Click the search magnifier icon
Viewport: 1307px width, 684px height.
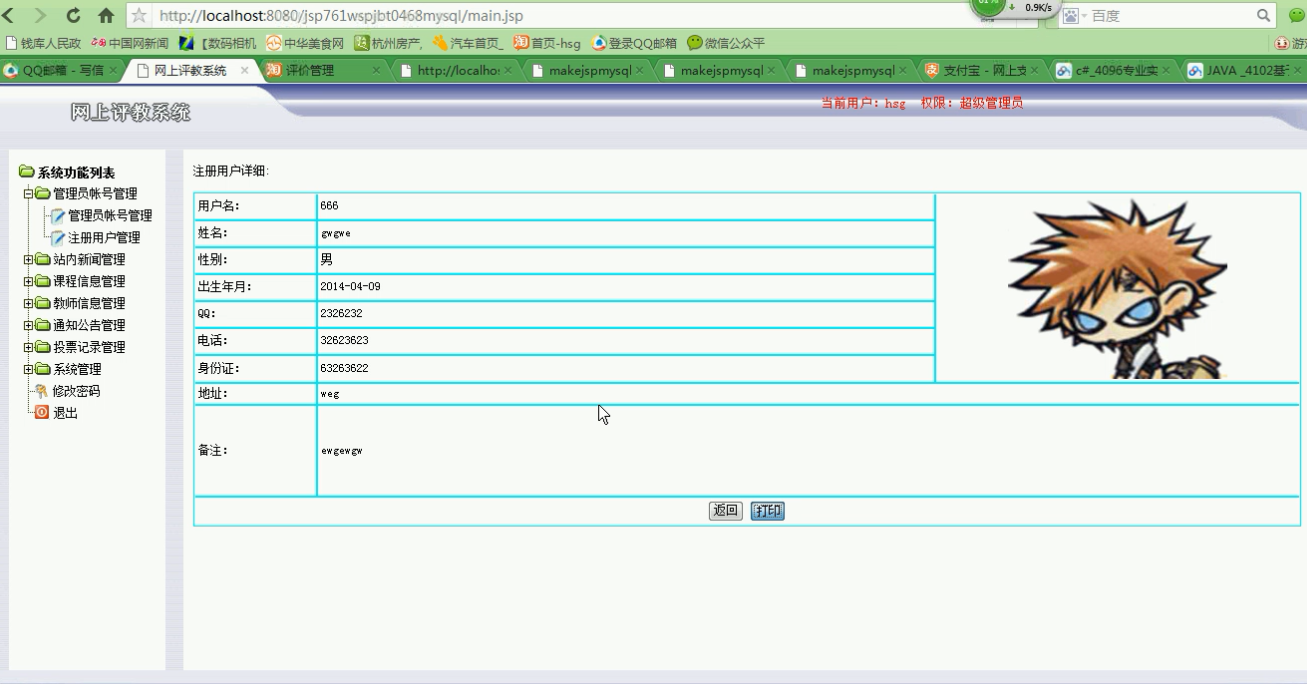tap(1264, 15)
